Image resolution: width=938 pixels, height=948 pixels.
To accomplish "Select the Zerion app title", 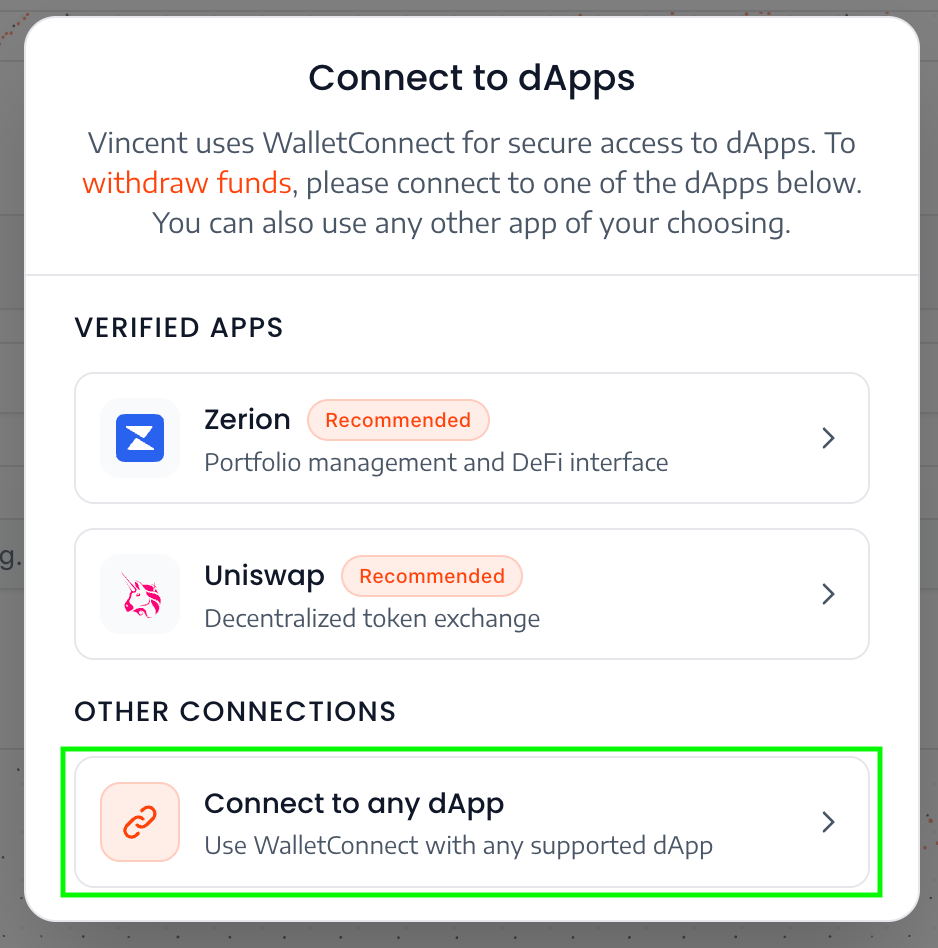I will (247, 420).
